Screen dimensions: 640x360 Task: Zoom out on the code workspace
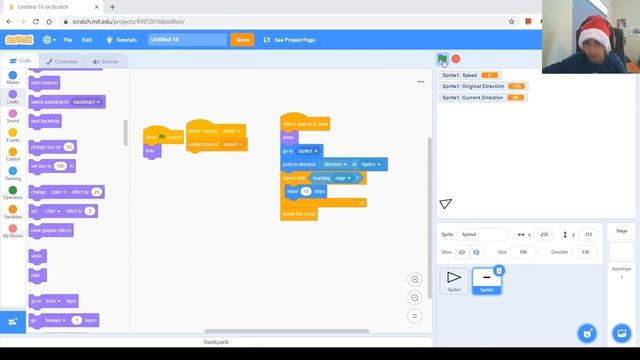[x=414, y=298]
